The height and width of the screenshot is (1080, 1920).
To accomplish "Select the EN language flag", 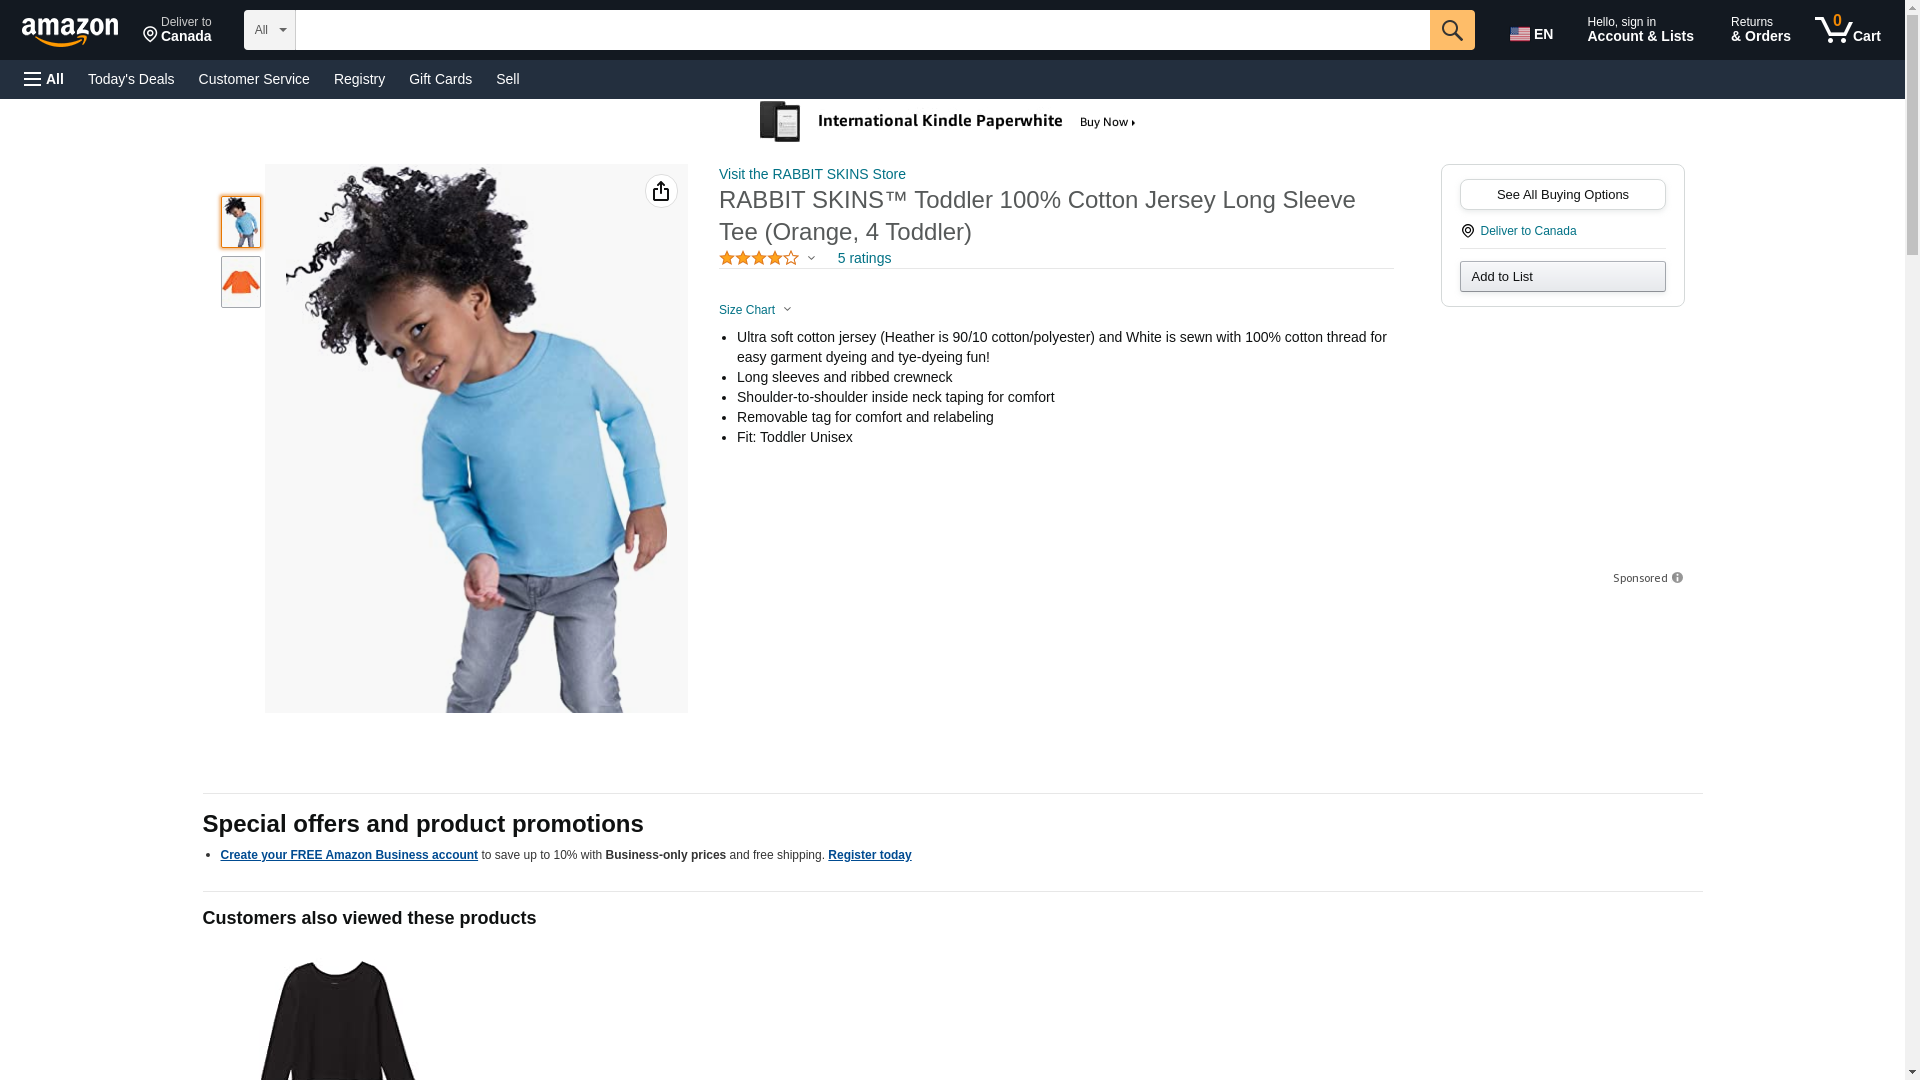I will coord(1531,34).
